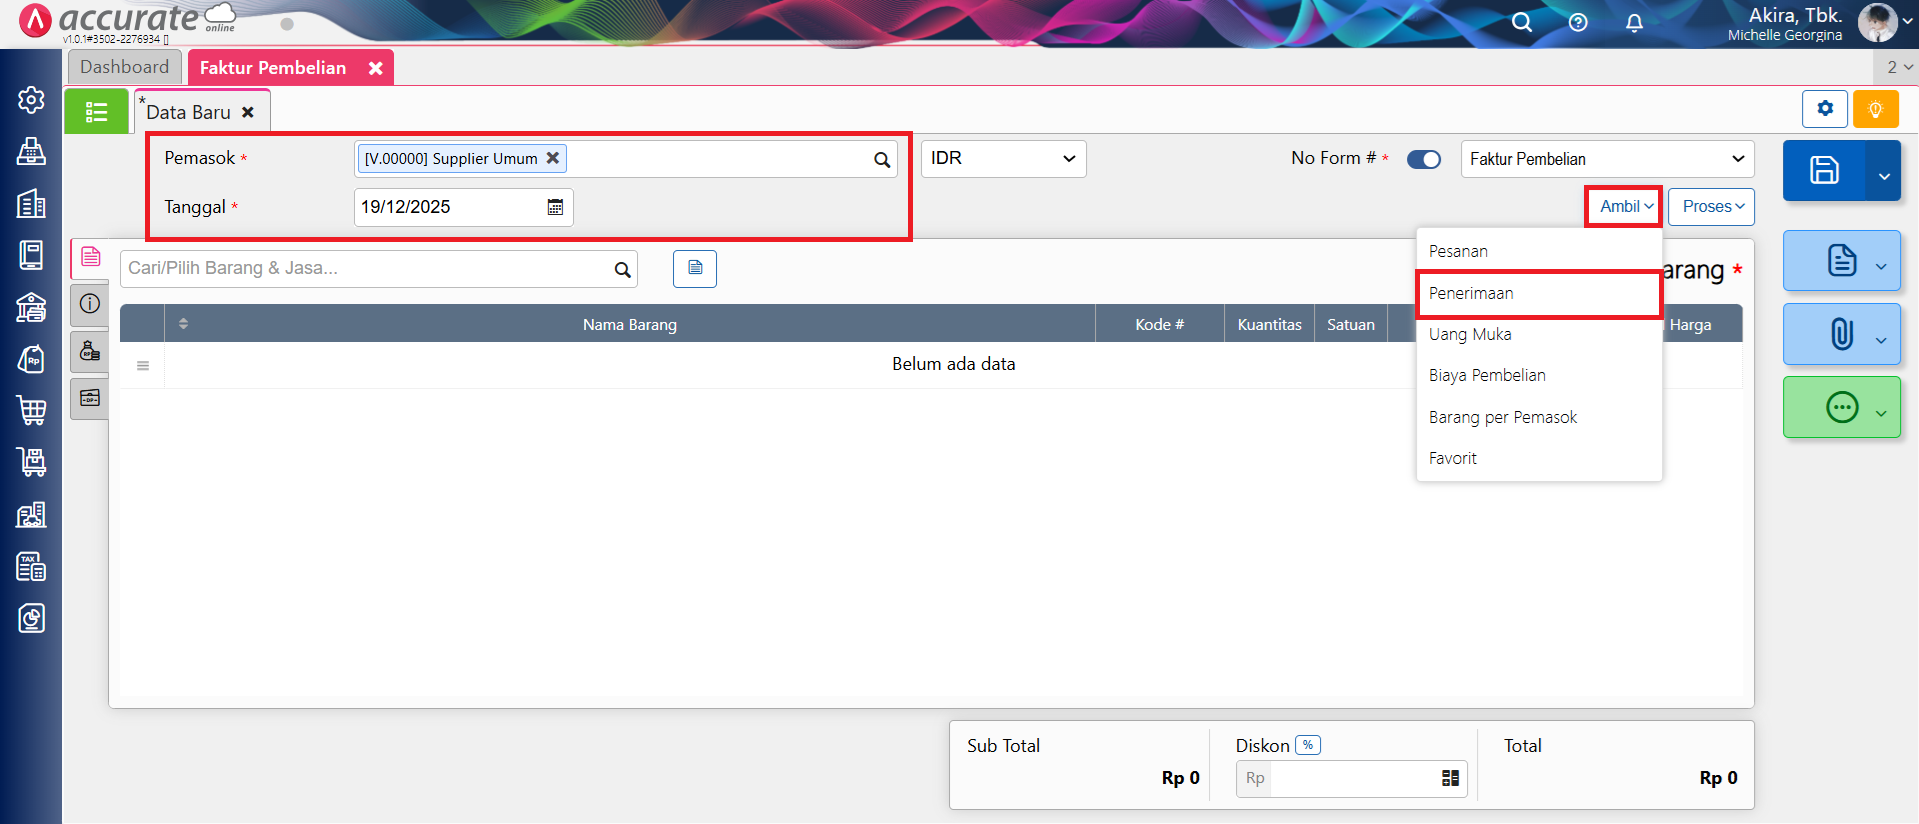
Task: Select Penerimaan from Ambil menu
Action: coord(1471,293)
